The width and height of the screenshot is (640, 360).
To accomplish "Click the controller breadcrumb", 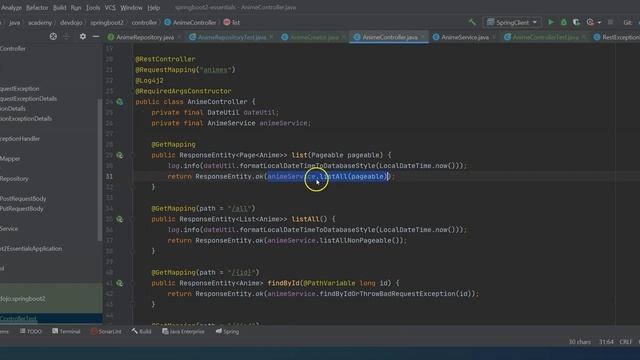I will coord(144,22).
